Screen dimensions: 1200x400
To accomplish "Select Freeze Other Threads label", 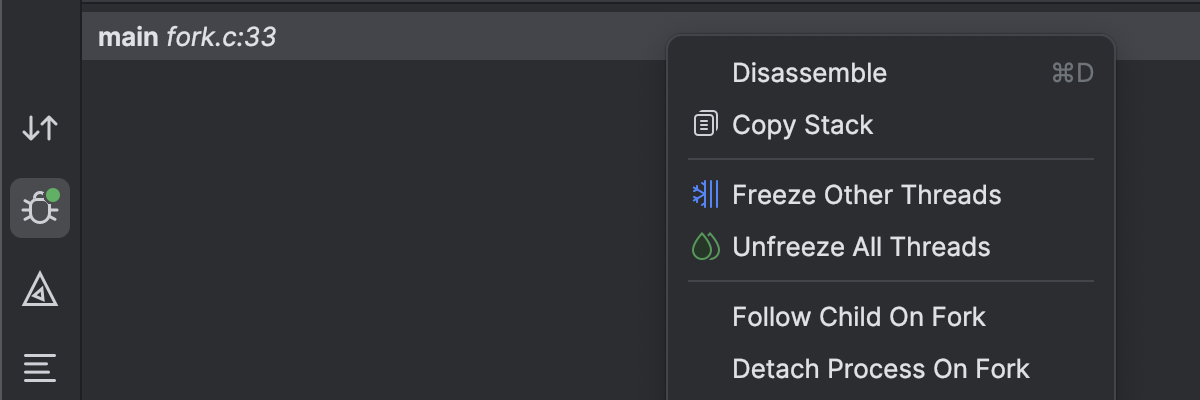I will (x=867, y=195).
